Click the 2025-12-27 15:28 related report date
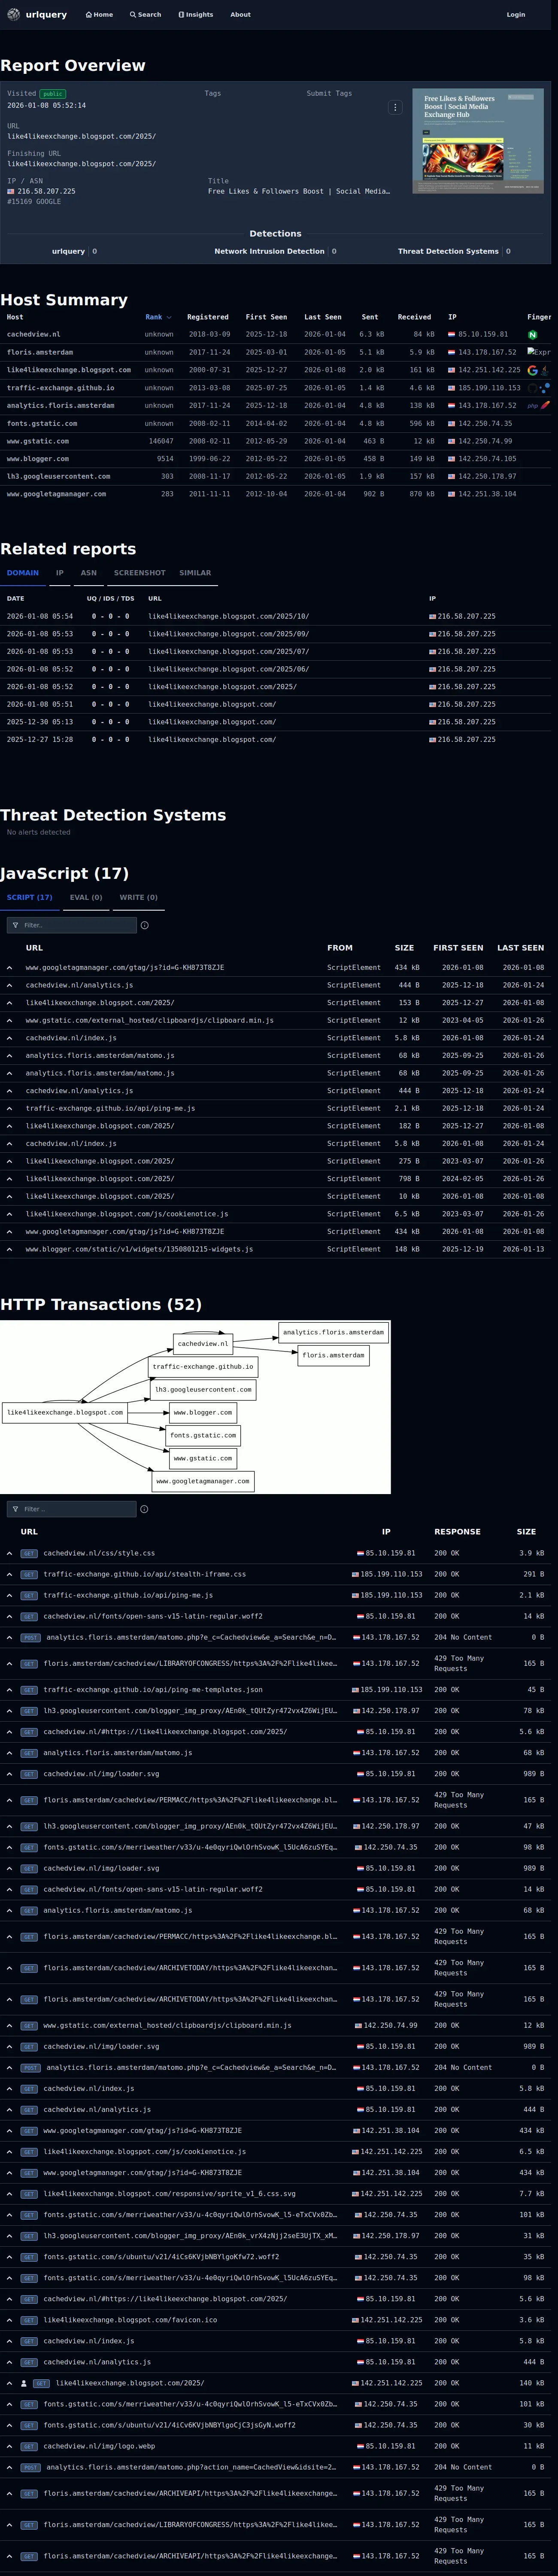The image size is (558, 2576). [x=40, y=740]
